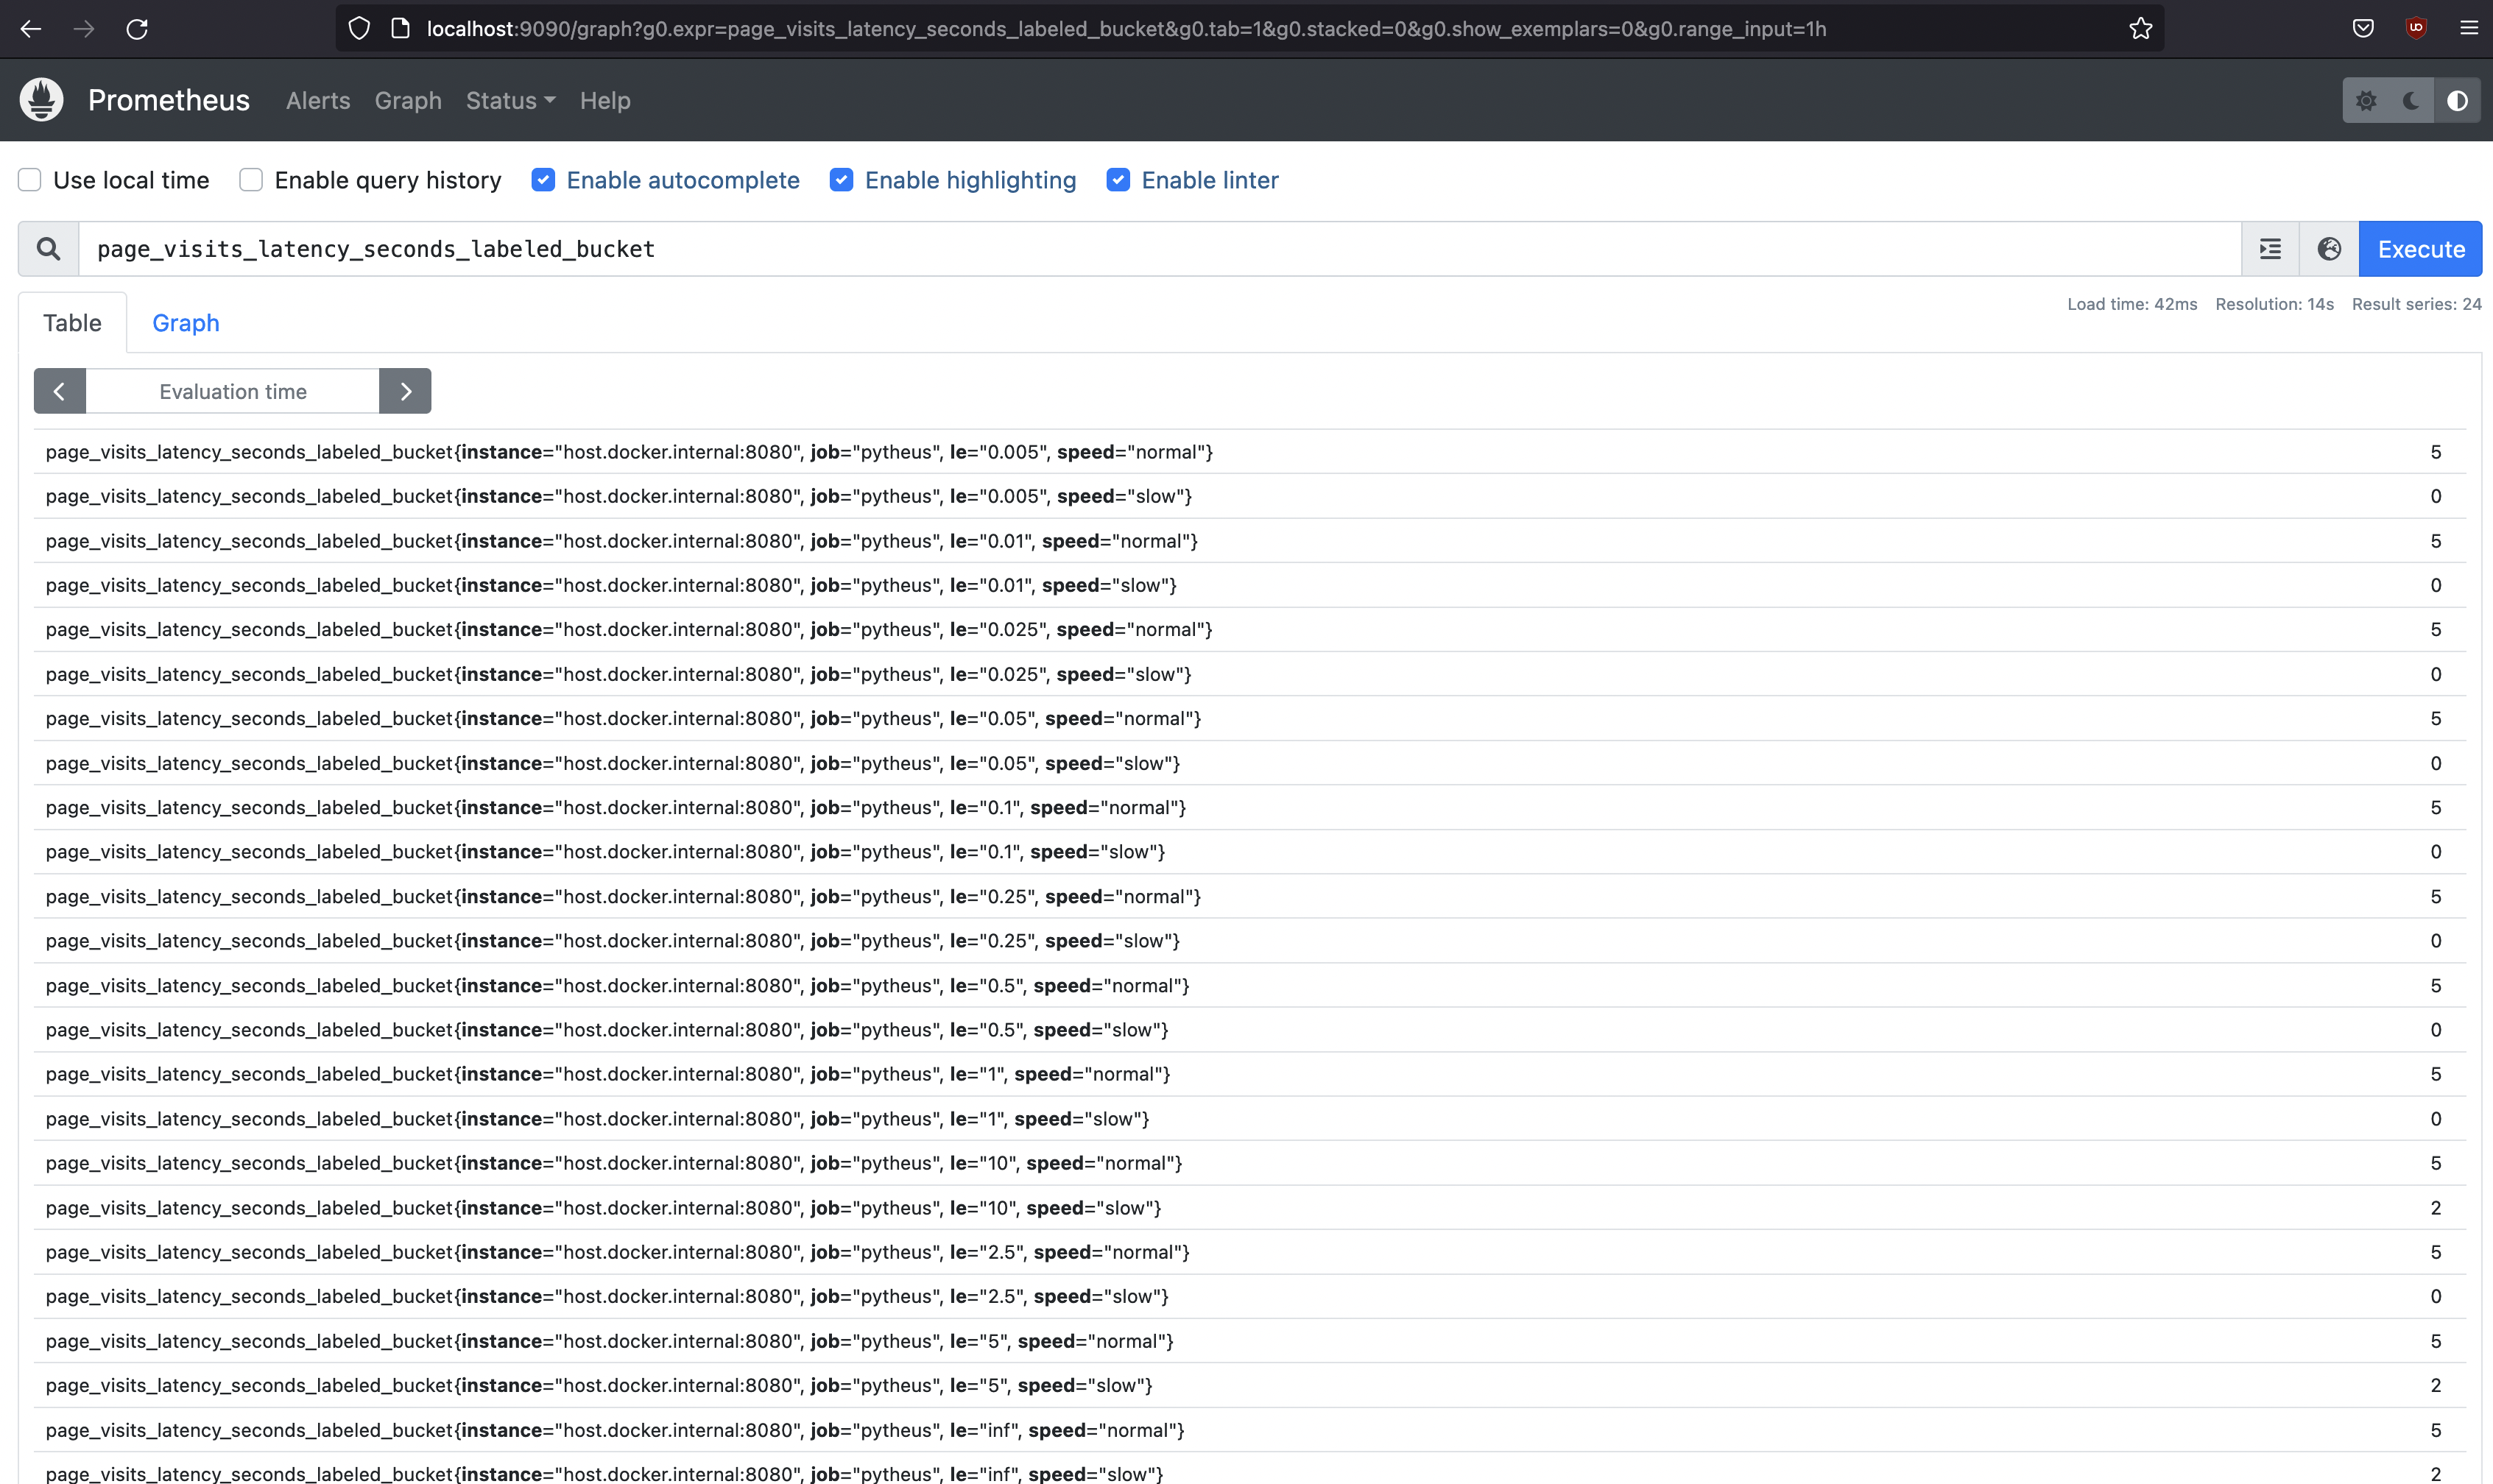Switch to light theme sun icon
This screenshot has height=1484, width=2493.
(2366, 101)
